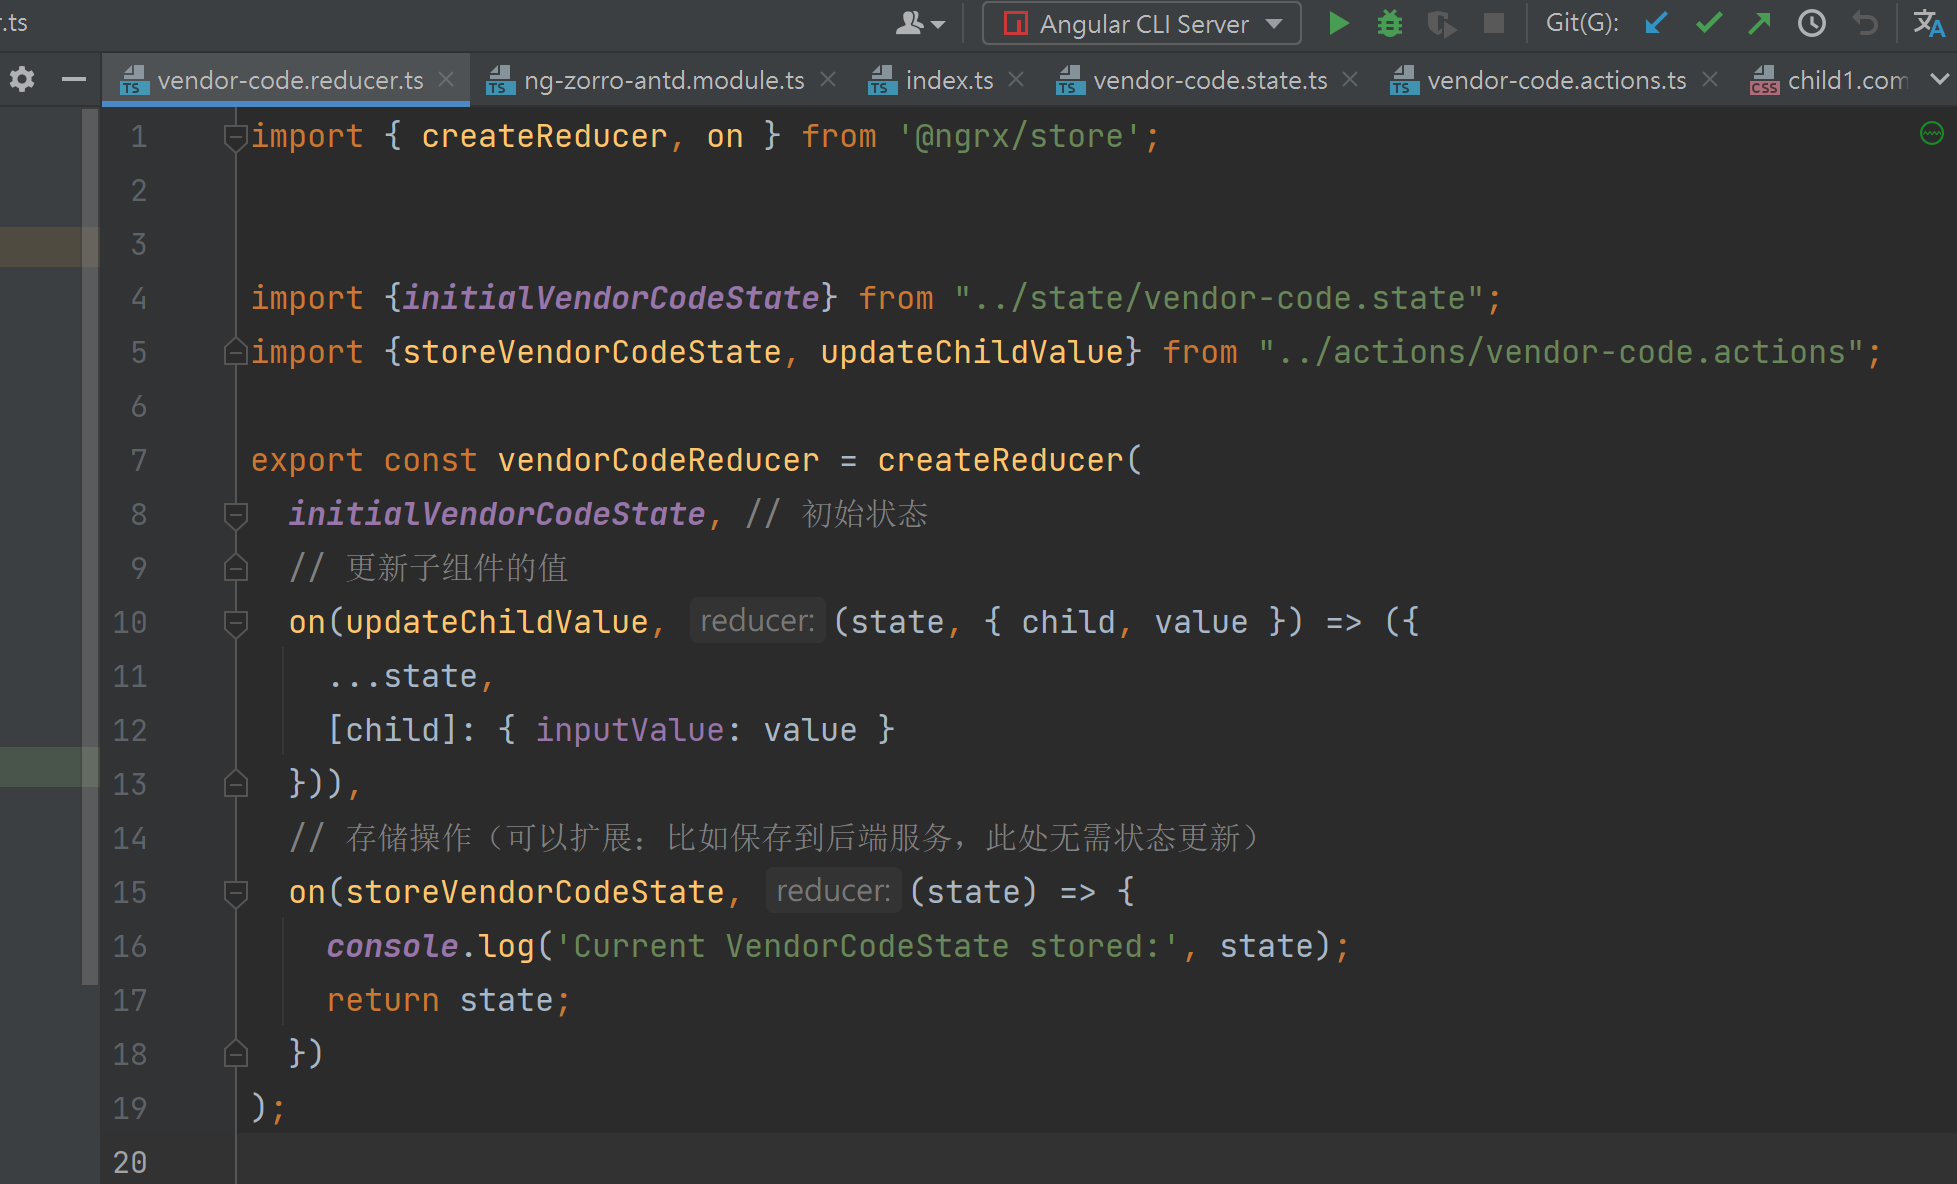Collapse the import block fold on line 1
This screenshot has height=1184, width=1957.
(236, 137)
